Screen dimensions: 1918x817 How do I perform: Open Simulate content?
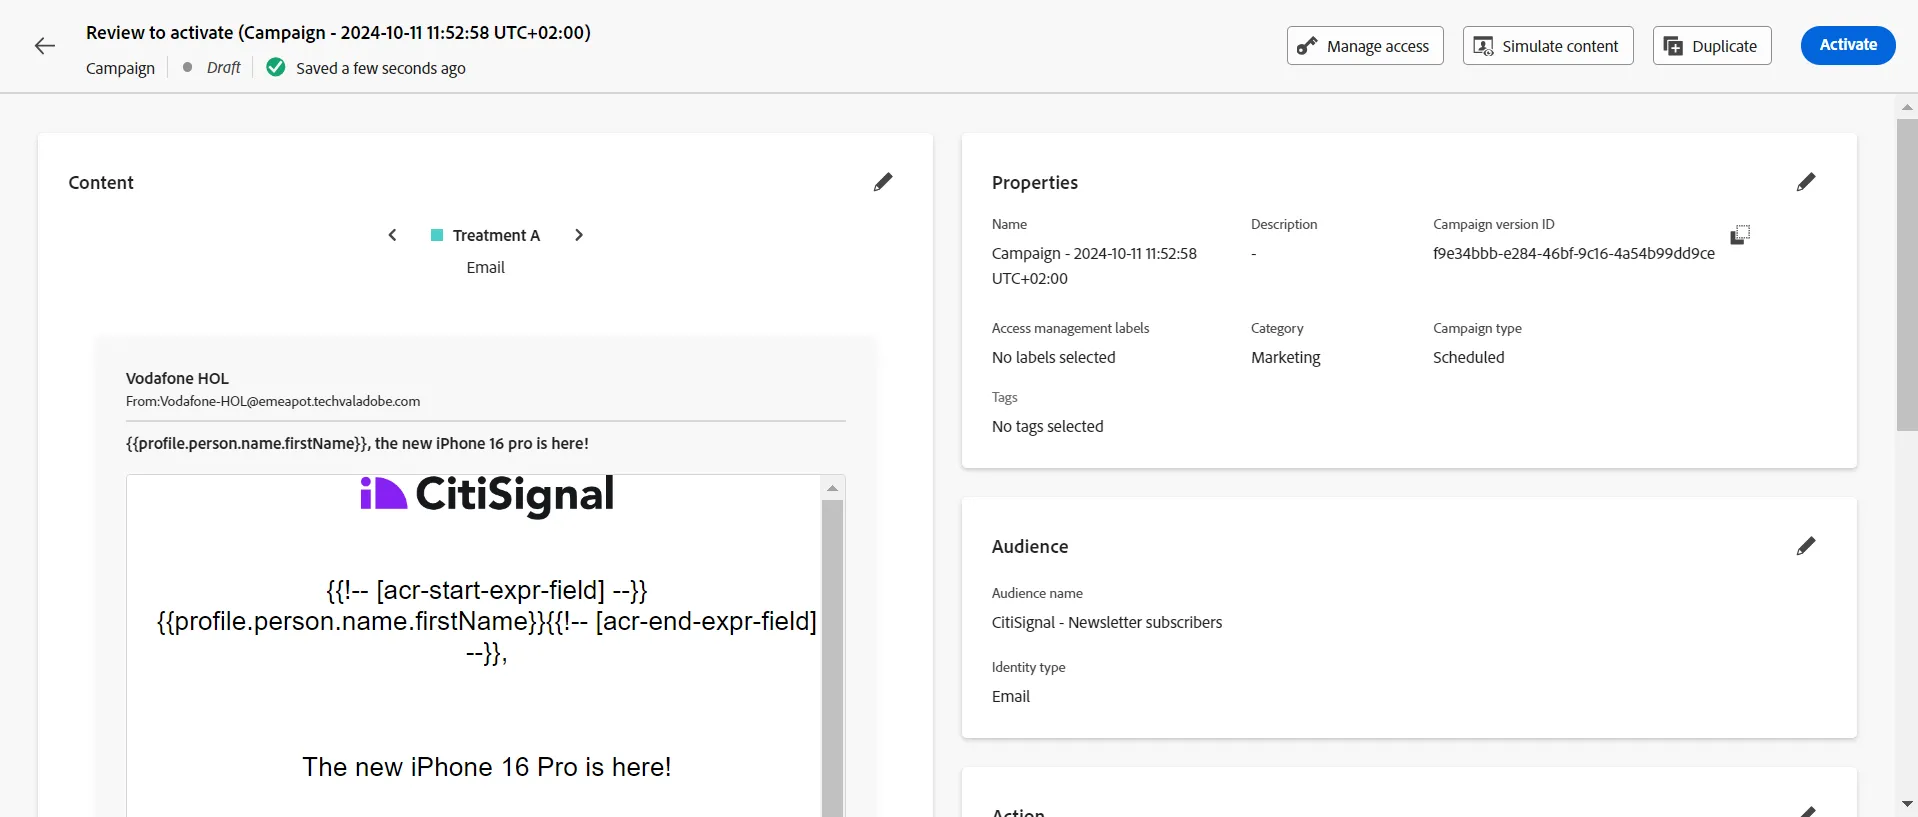point(1548,46)
